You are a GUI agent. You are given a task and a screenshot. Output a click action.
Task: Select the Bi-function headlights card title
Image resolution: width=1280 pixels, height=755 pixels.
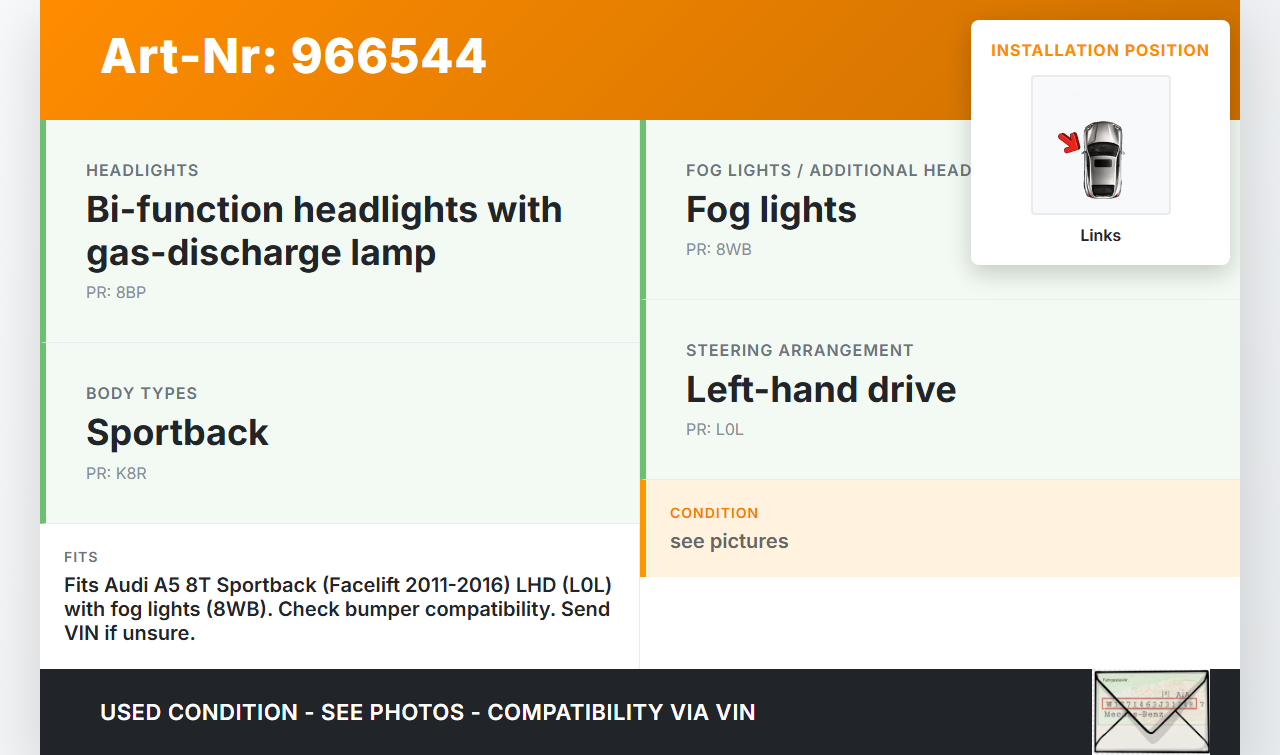(x=324, y=231)
